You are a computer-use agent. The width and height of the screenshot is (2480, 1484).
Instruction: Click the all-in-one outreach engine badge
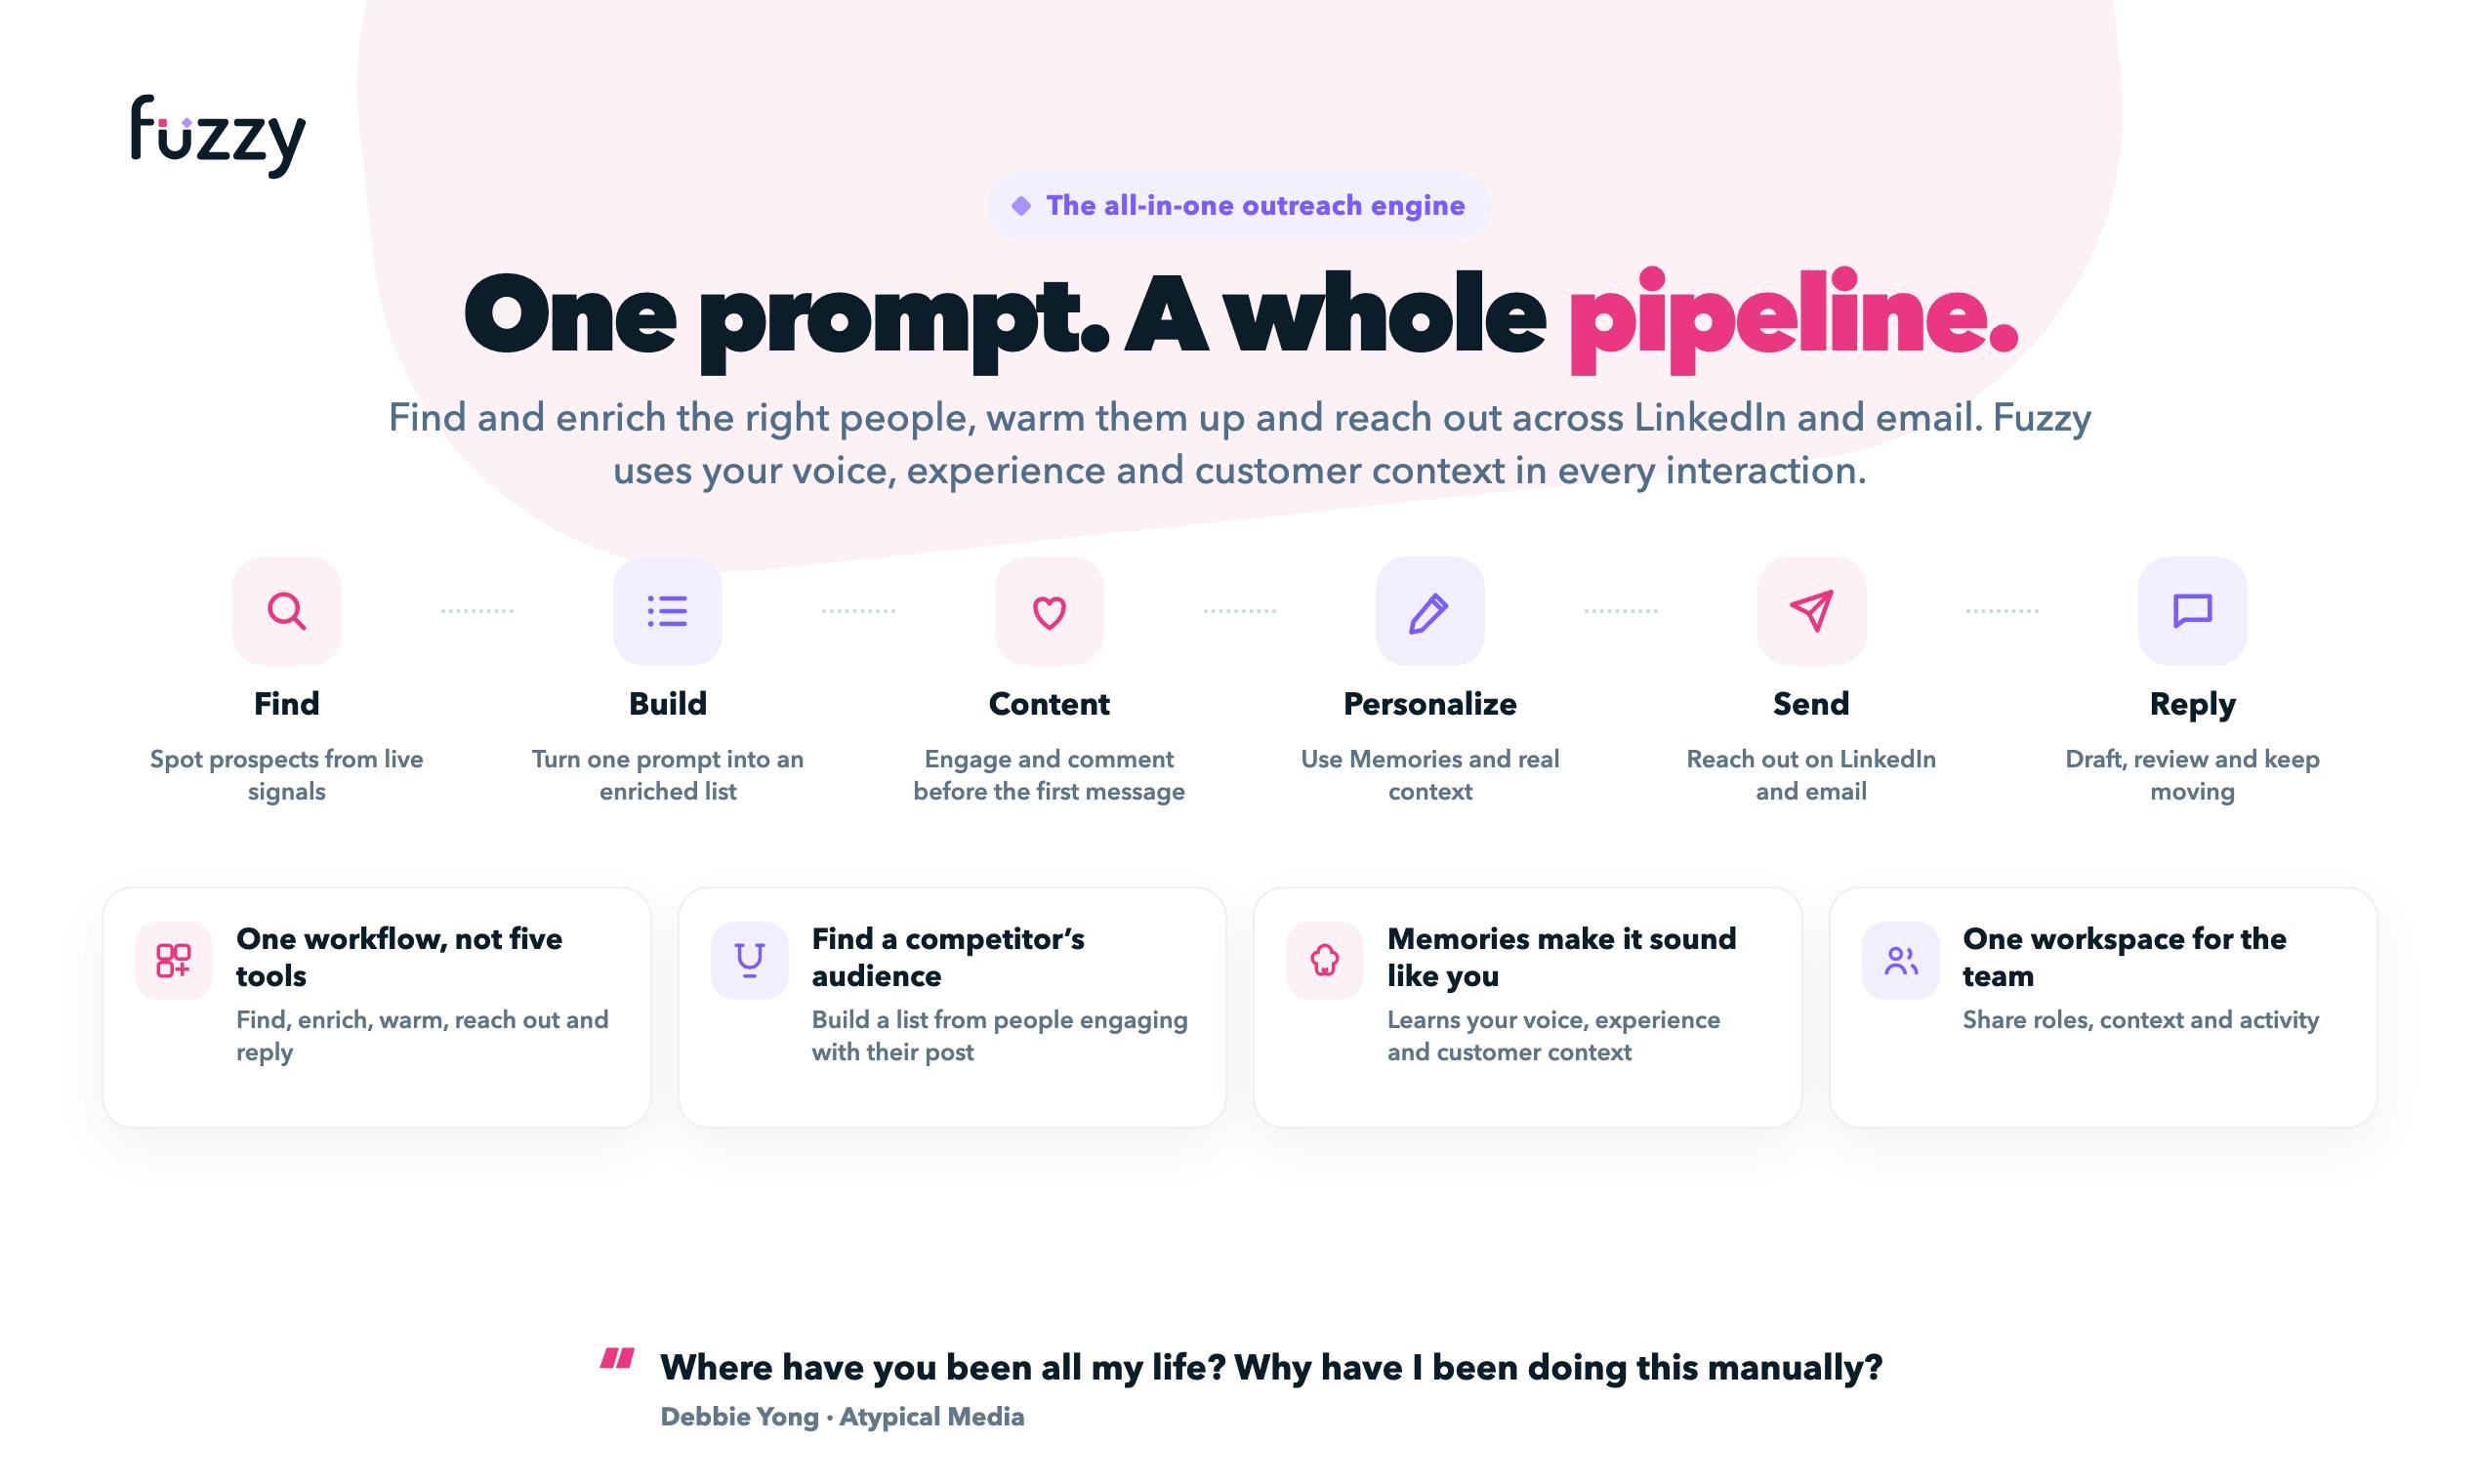(x=1239, y=206)
